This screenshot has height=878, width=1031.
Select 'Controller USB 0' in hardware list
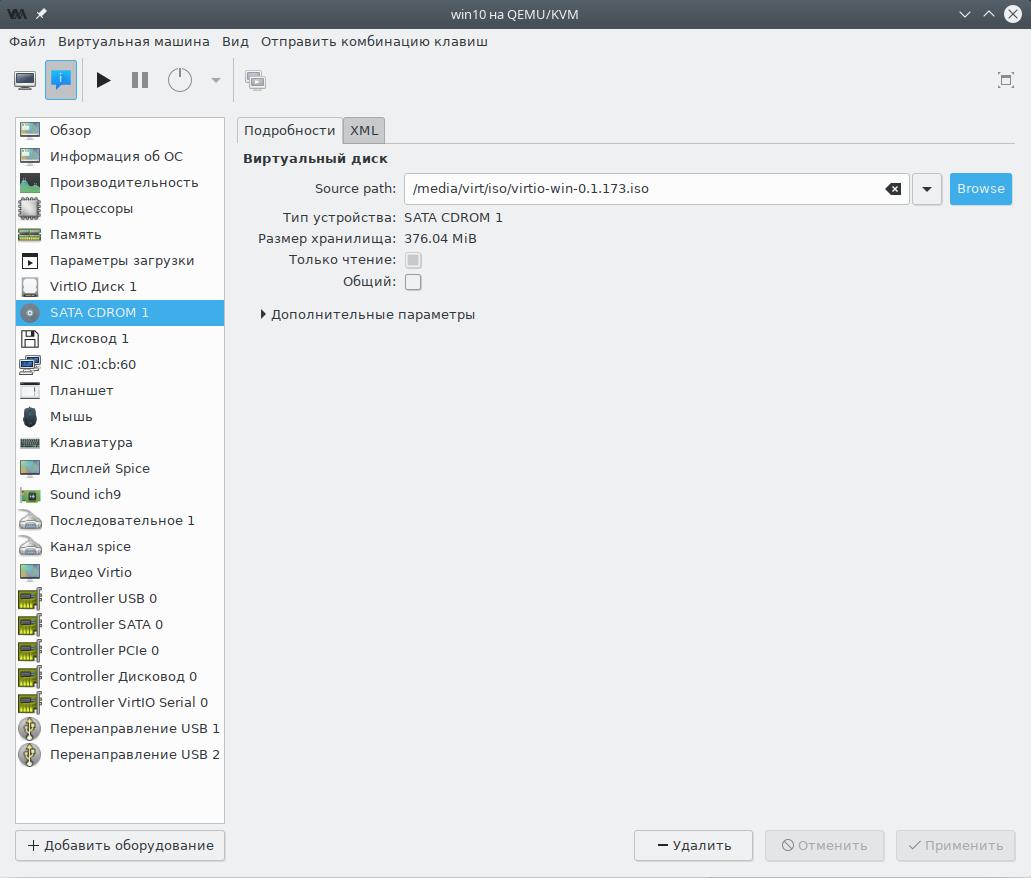pos(103,598)
